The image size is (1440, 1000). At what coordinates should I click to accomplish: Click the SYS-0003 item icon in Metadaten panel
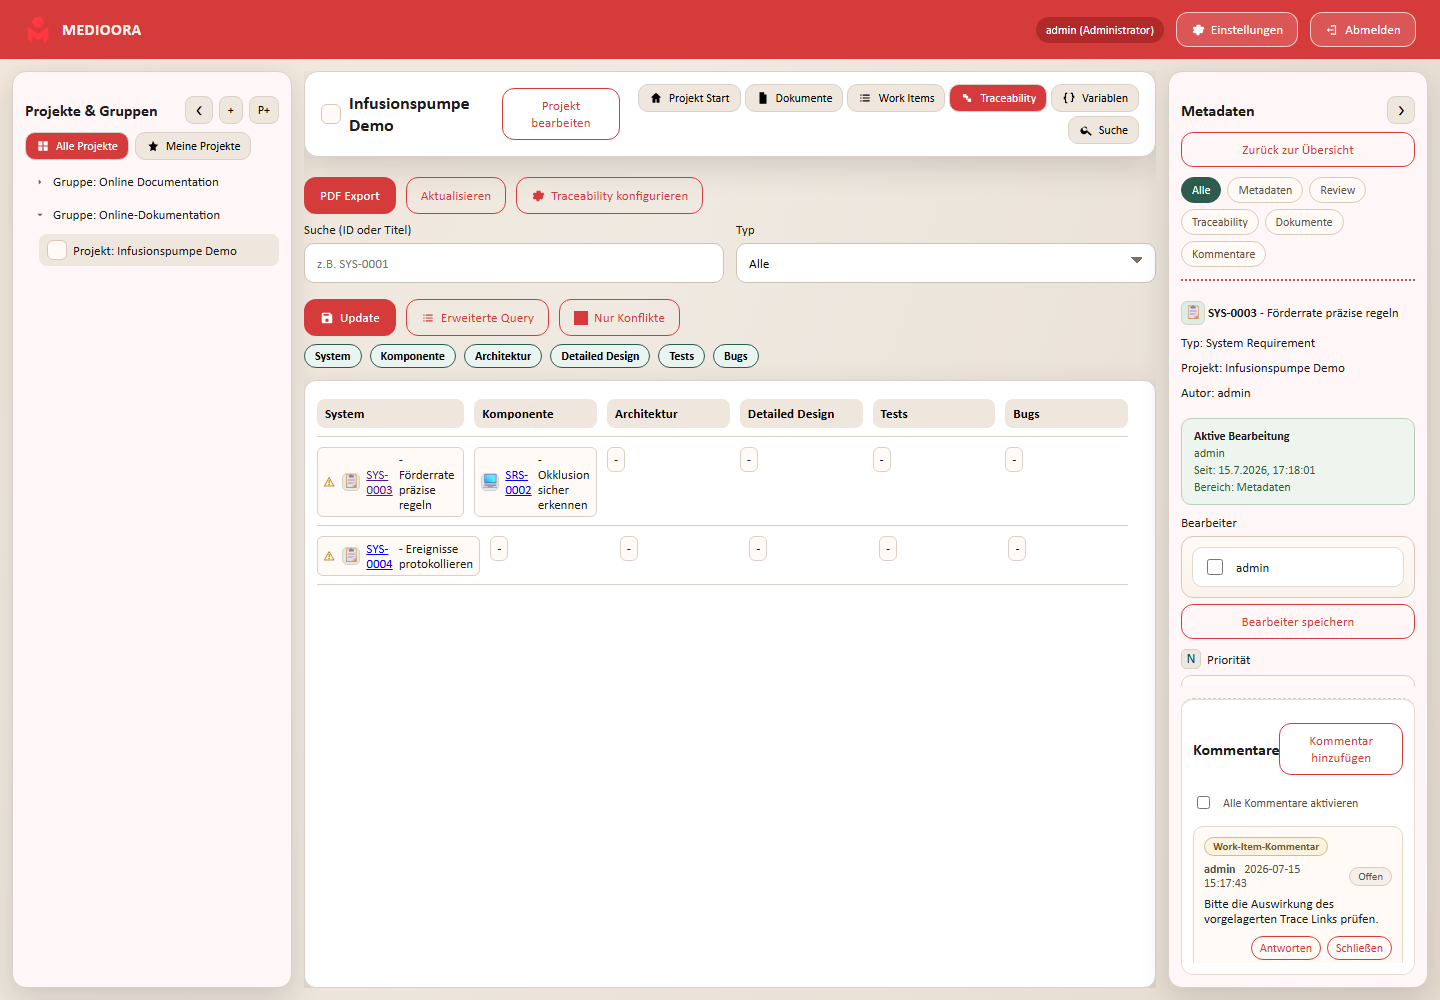1193,313
